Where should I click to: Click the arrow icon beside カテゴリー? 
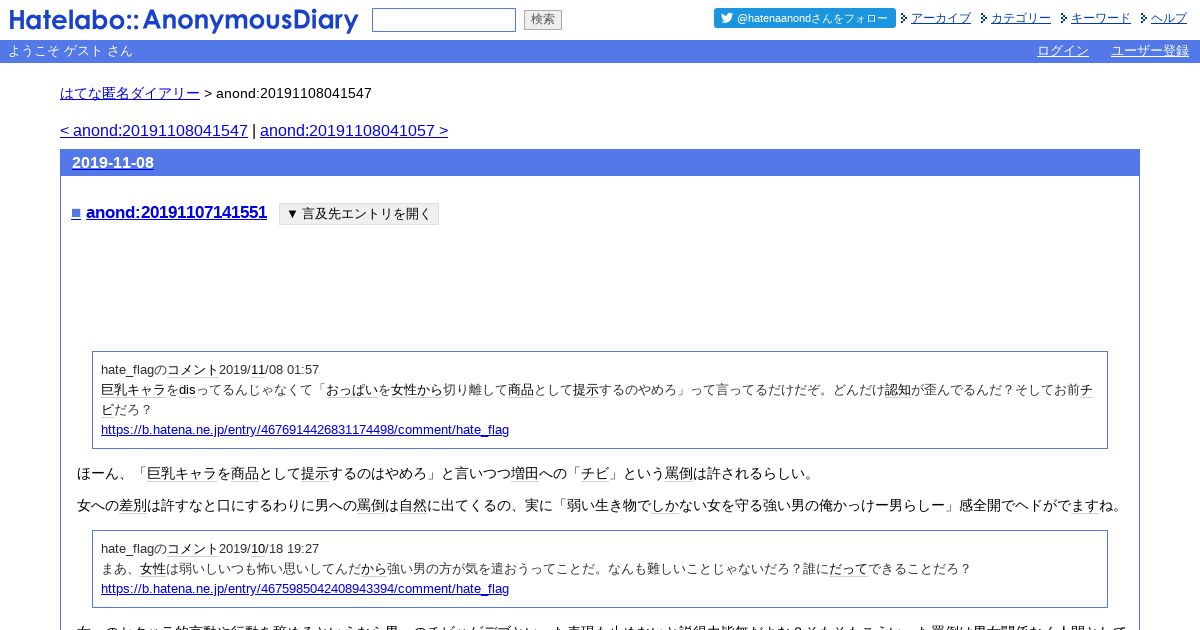pos(984,18)
